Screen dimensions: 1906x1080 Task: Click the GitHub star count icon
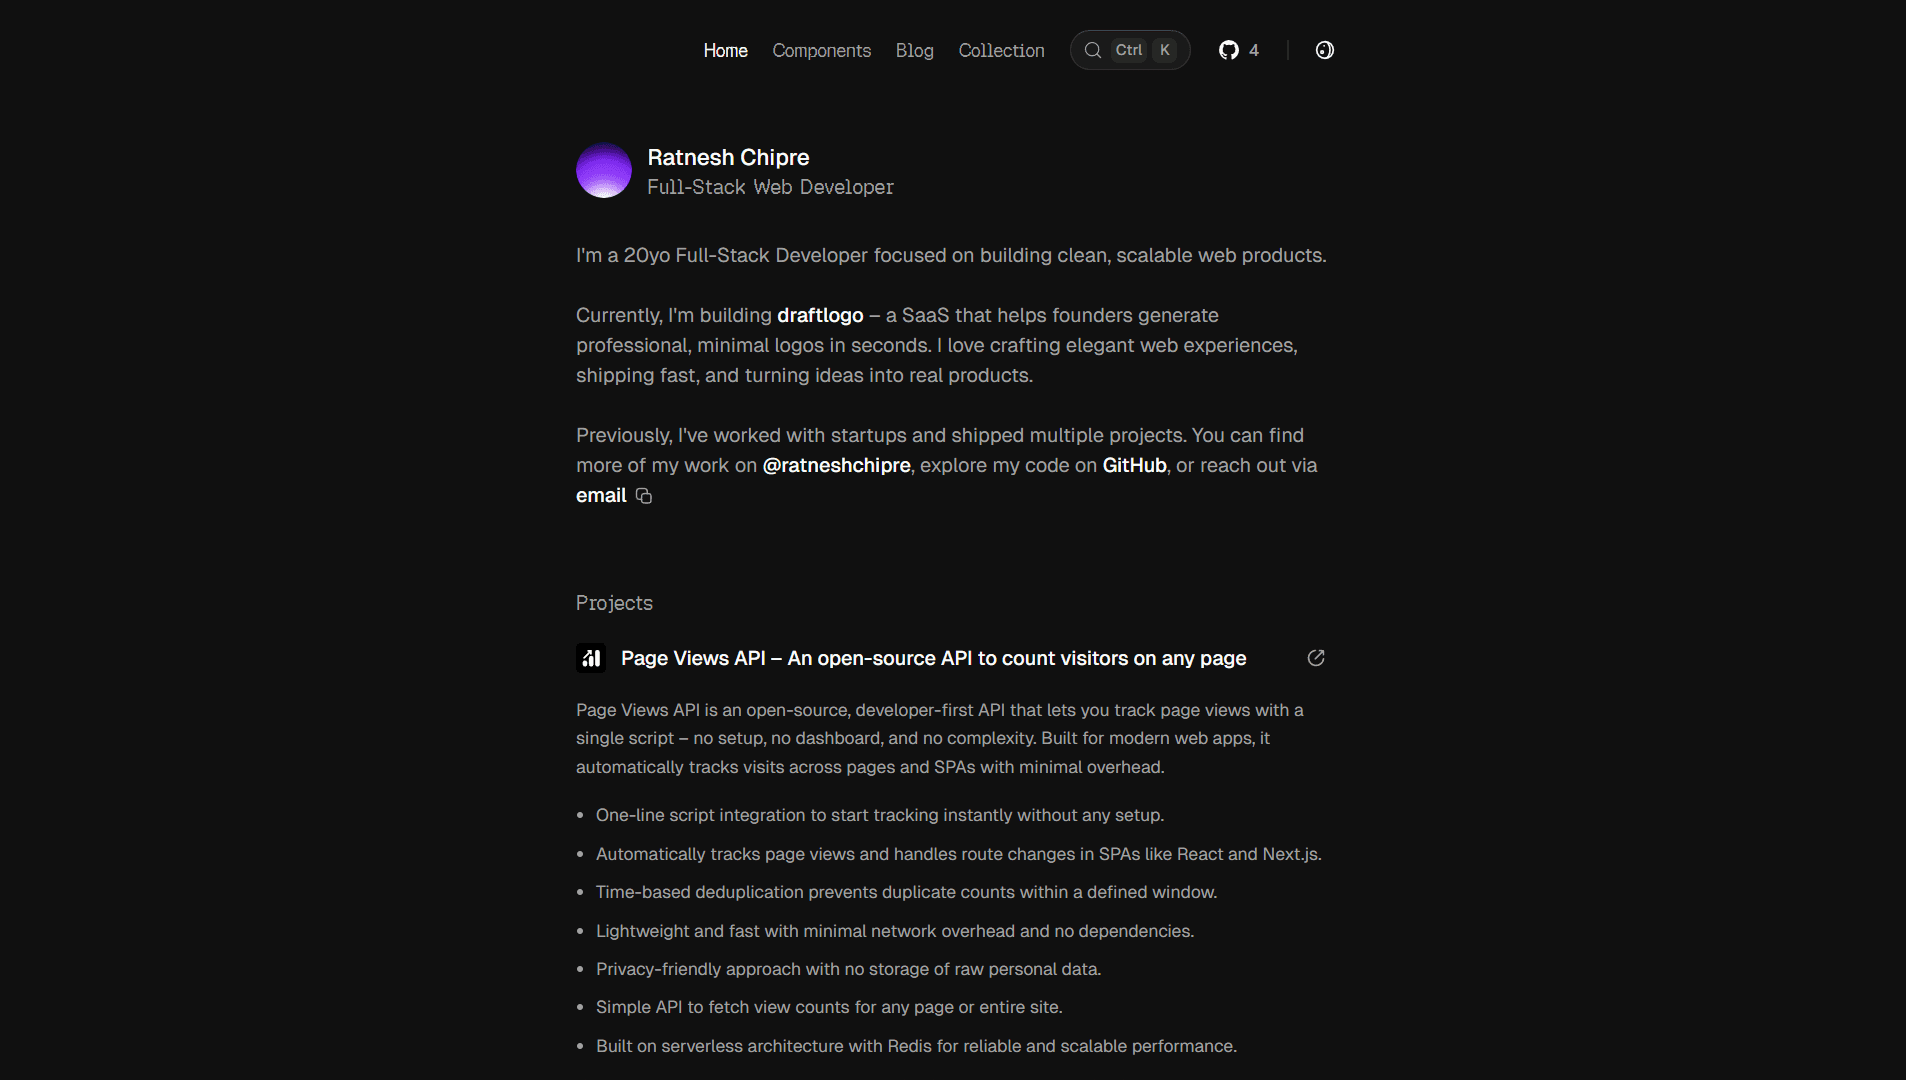[1229, 50]
